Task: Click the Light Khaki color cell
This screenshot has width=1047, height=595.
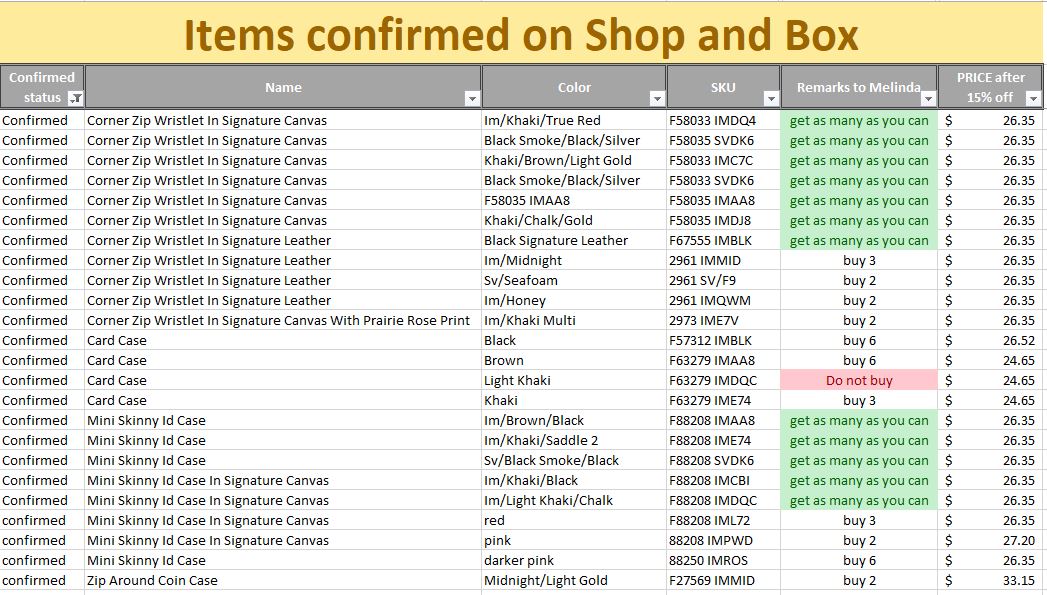Action: tap(517, 380)
